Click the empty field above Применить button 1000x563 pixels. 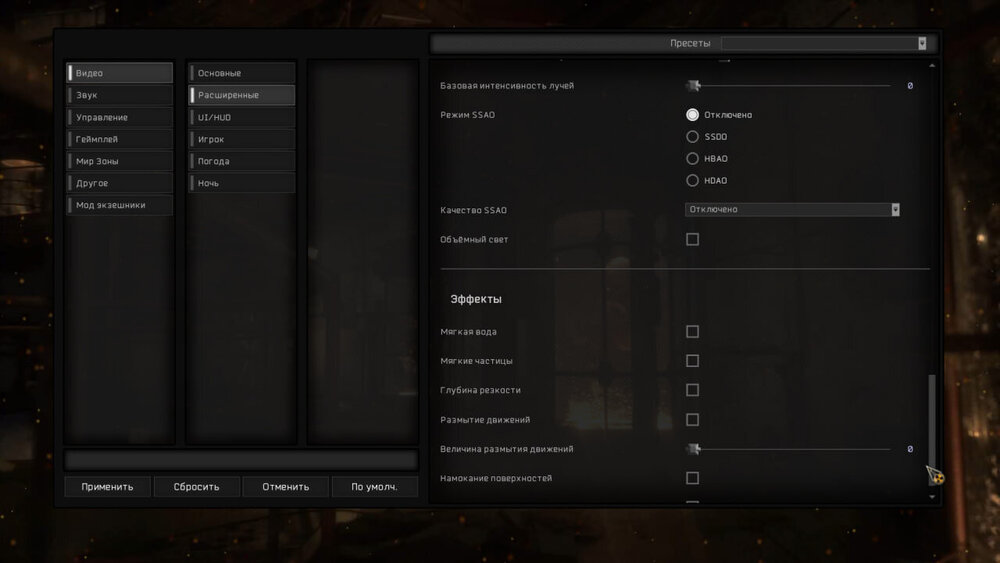tap(241, 460)
